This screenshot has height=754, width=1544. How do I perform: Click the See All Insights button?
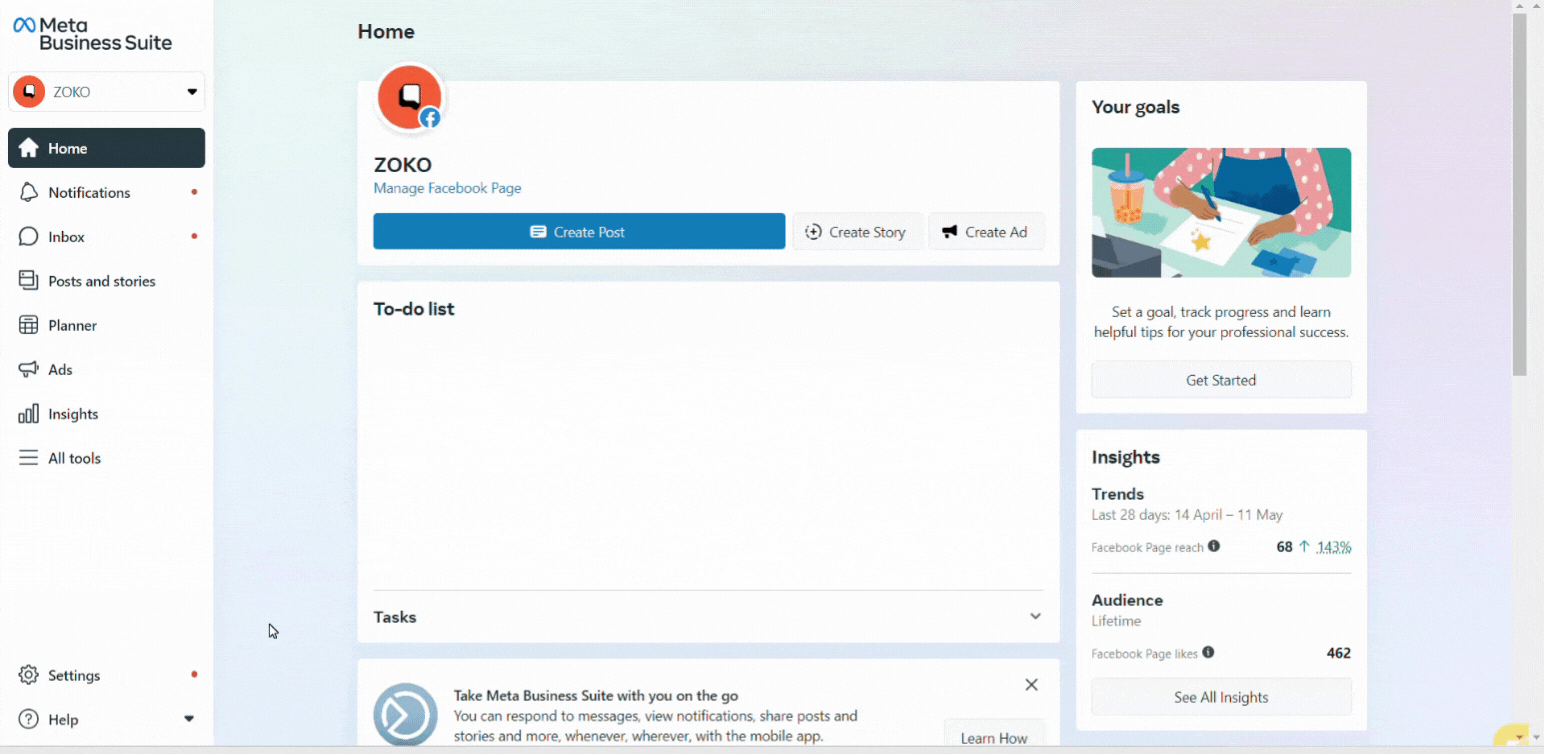point(1221,697)
